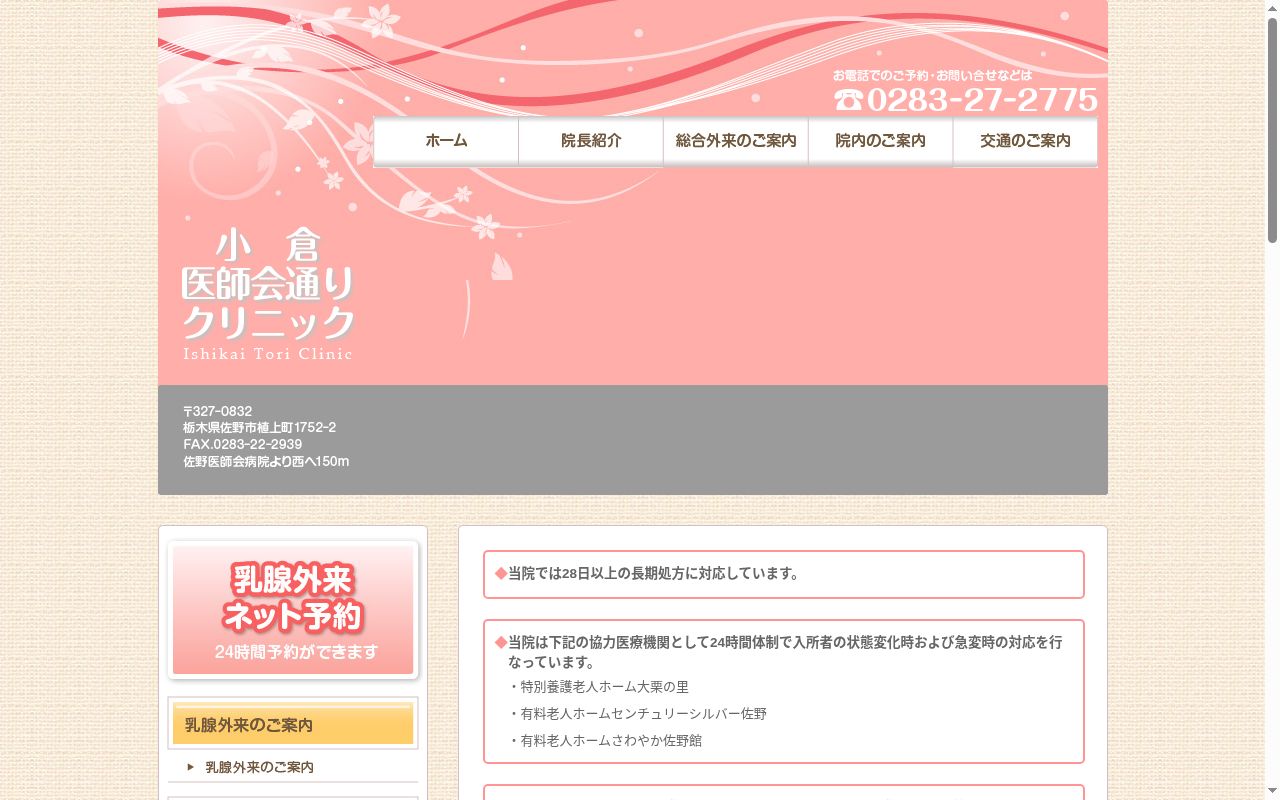1280x800 pixels.
Task: Click the postal code 〒327-0832
Action: click(x=217, y=411)
